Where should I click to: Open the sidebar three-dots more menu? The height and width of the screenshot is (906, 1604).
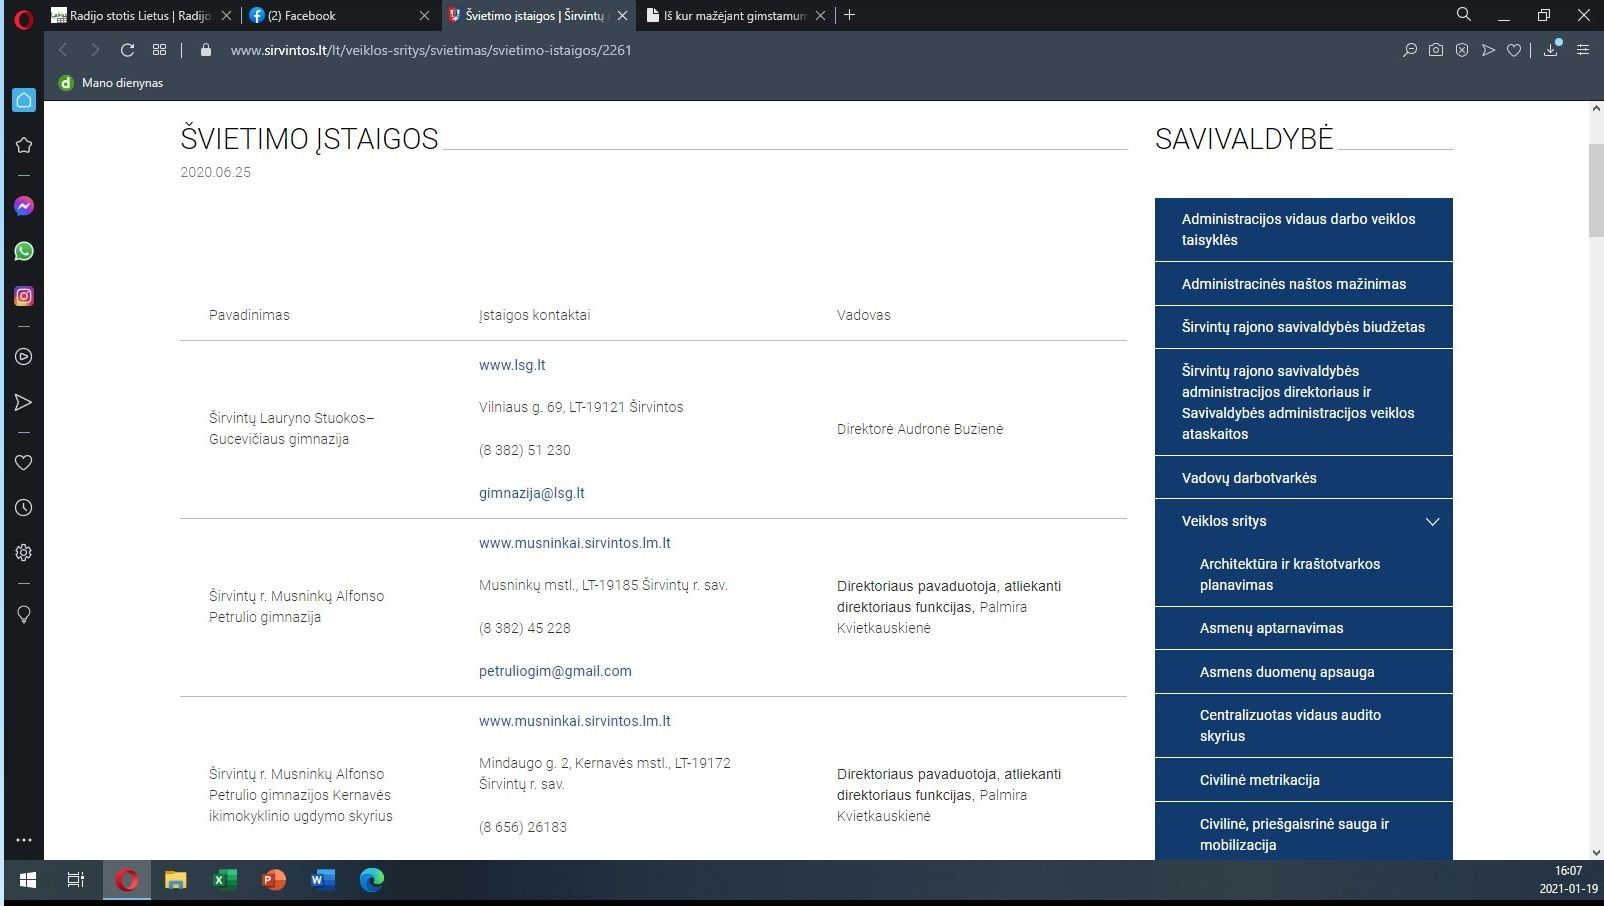[x=24, y=840]
